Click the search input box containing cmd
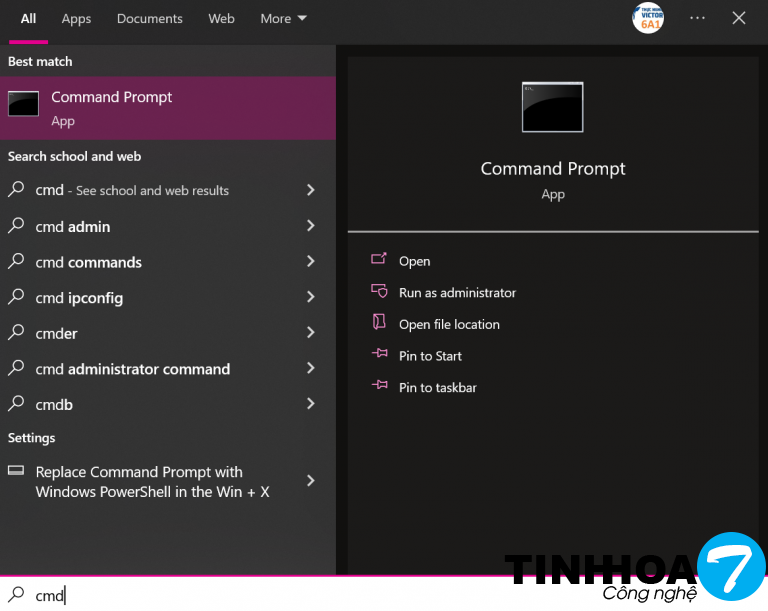The width and height of the screenshot is (768, 611). (250, 595)
